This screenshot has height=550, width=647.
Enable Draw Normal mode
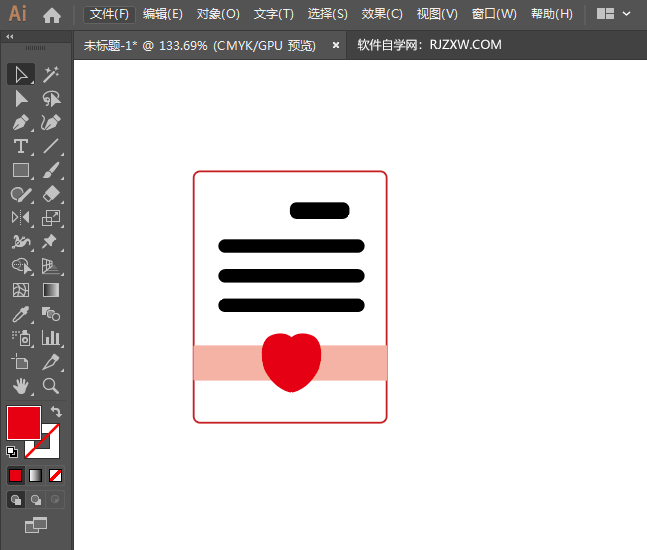point(16,500)
